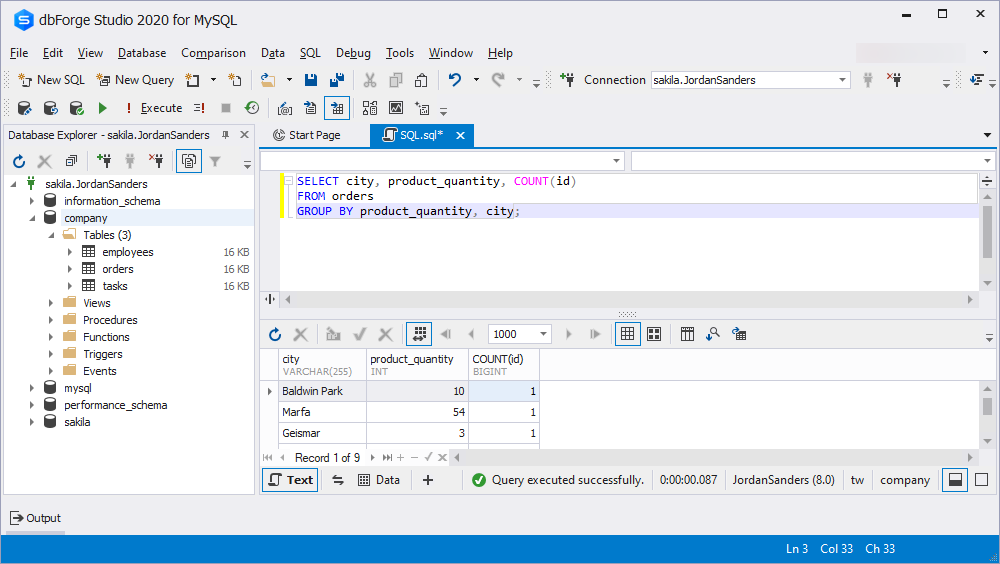The image size is (1000, 564).
Task: Click the product_quantity column header
Action: click(418, 365)
